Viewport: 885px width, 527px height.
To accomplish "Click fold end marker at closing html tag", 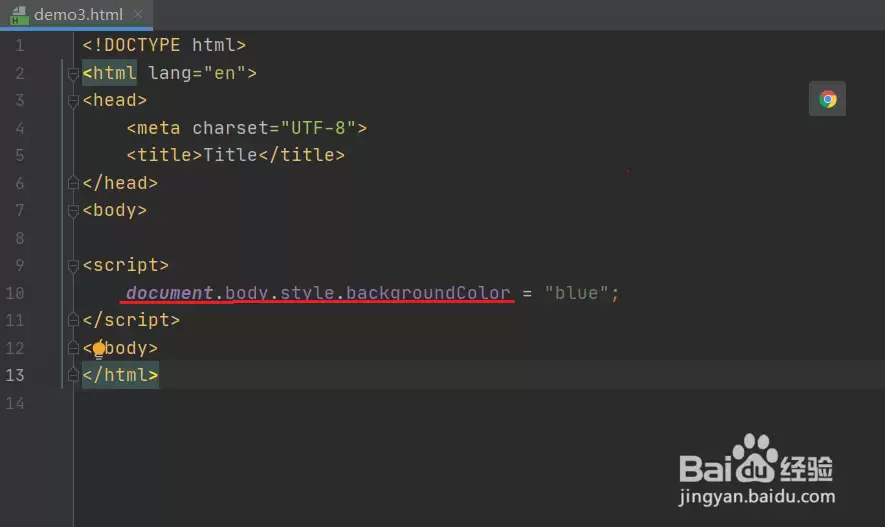I will coord(73,374).
